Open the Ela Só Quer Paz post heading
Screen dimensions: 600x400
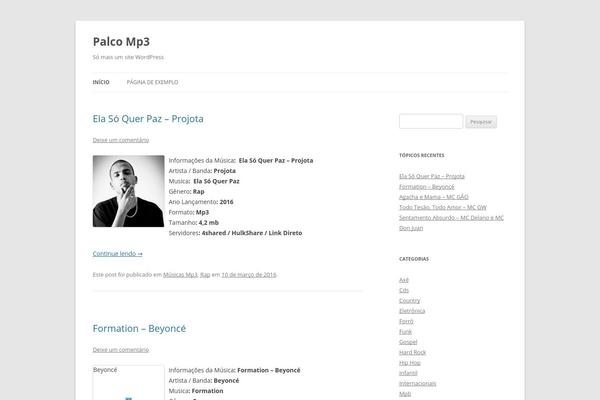(x=148, y=119)
